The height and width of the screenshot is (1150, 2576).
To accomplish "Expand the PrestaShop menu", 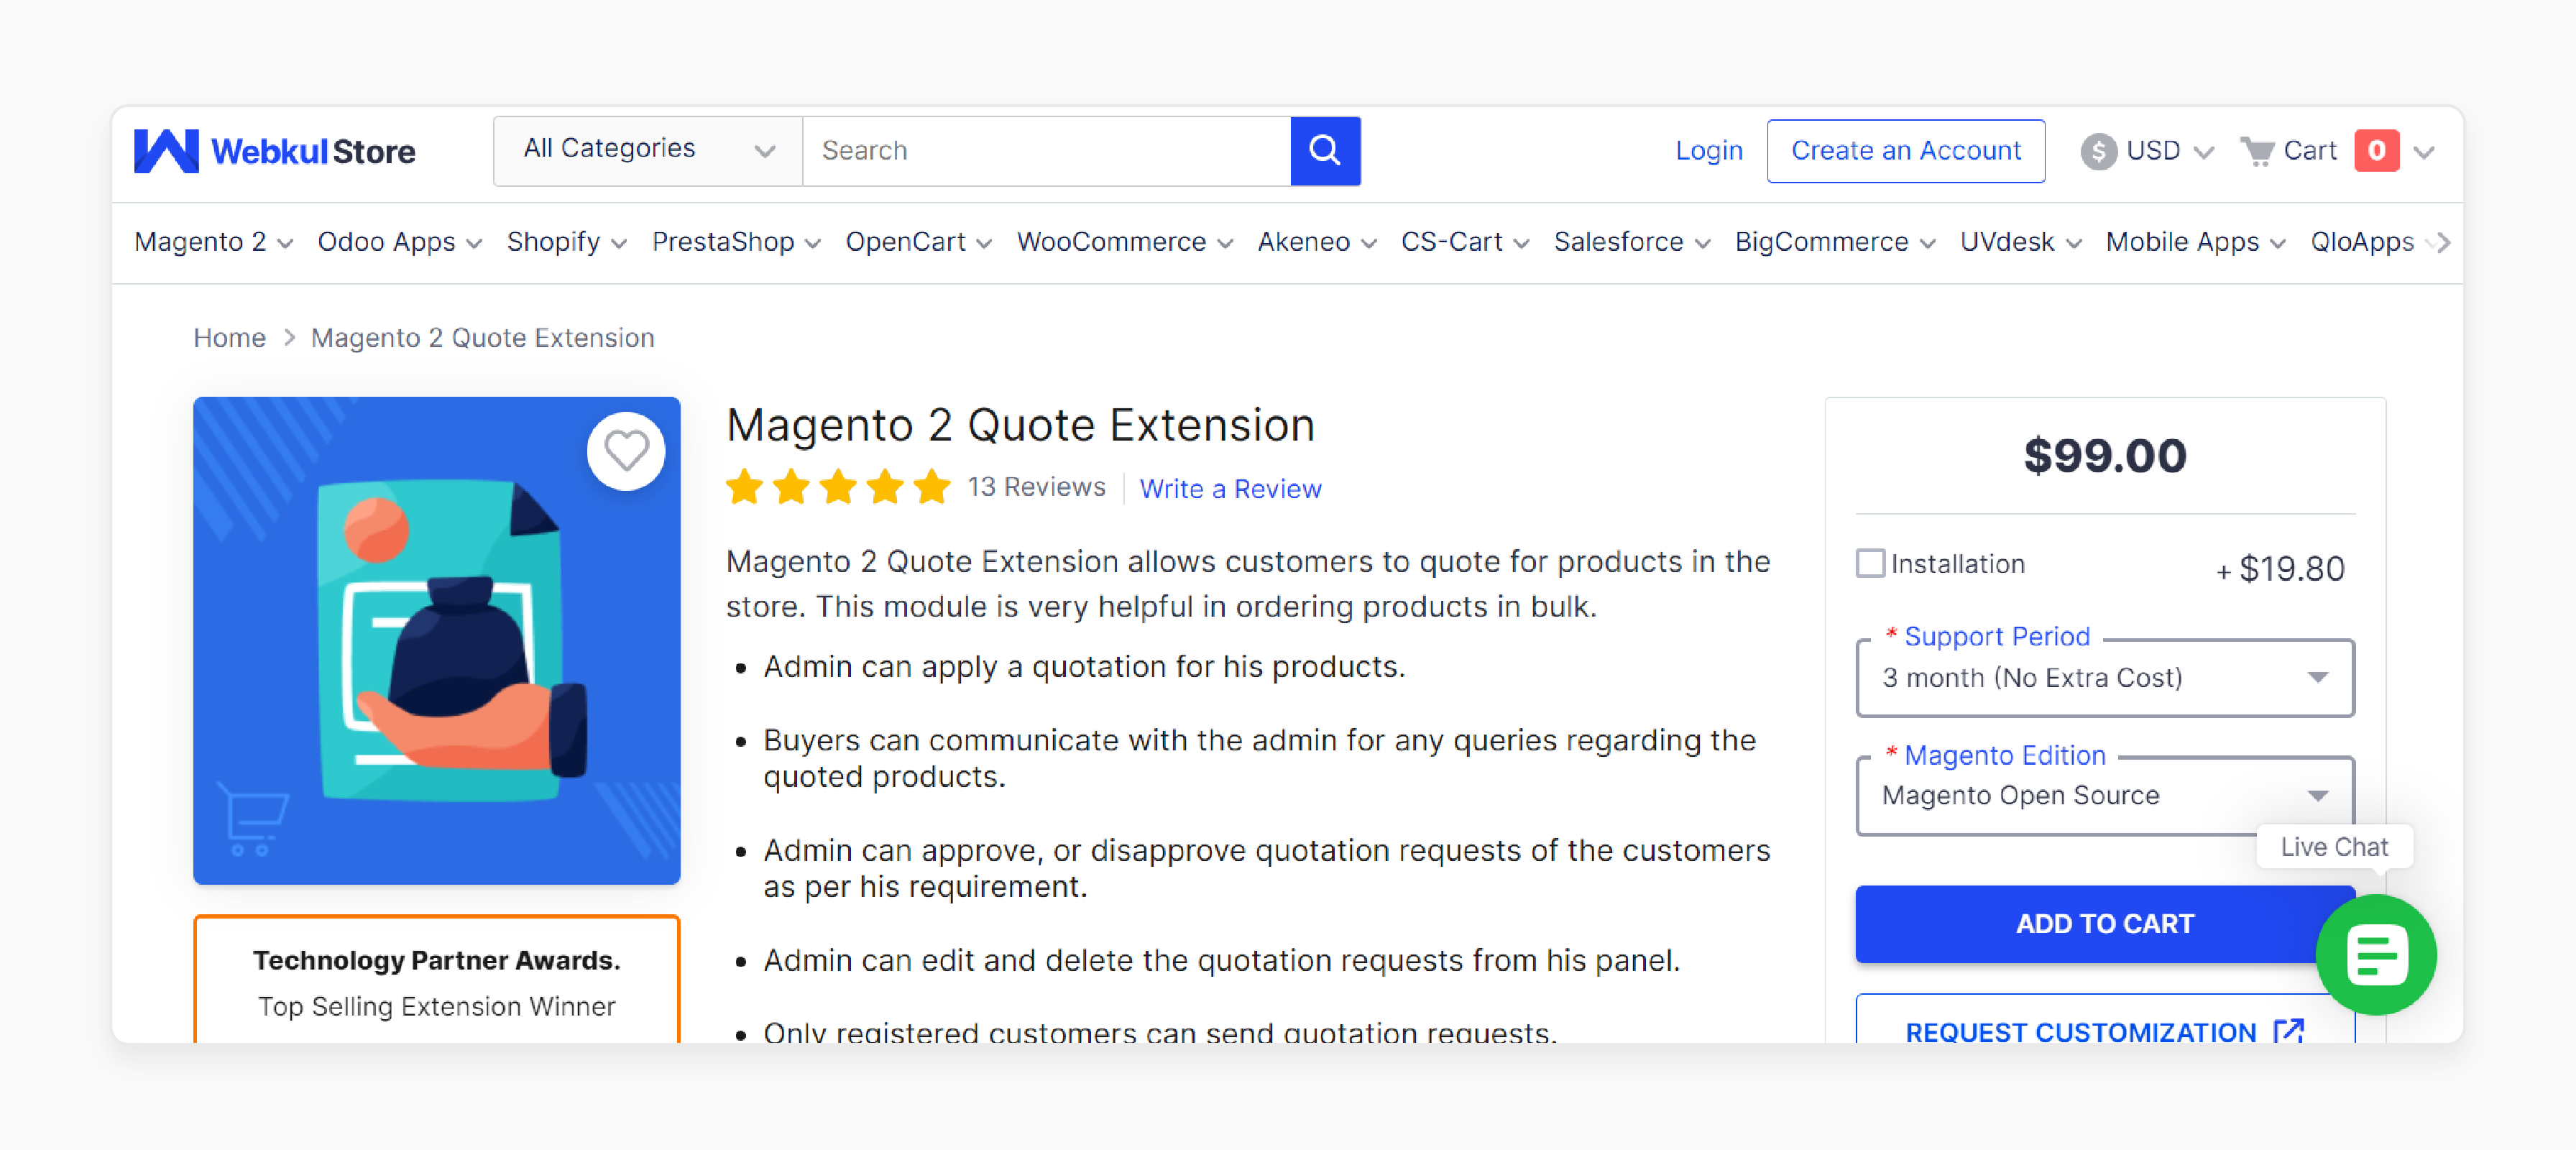I will coord(736,242).
